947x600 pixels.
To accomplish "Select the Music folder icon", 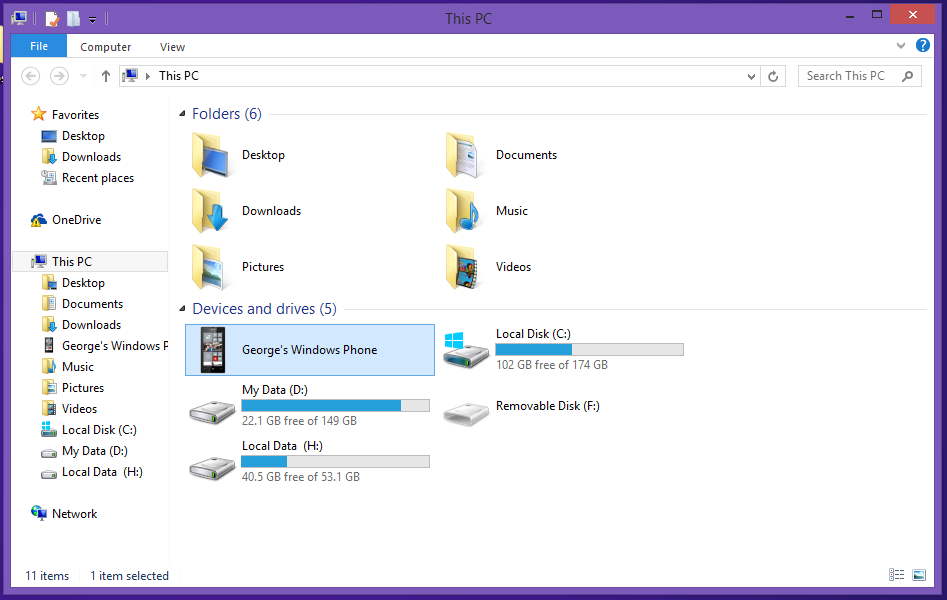I will tap(464, 211).
